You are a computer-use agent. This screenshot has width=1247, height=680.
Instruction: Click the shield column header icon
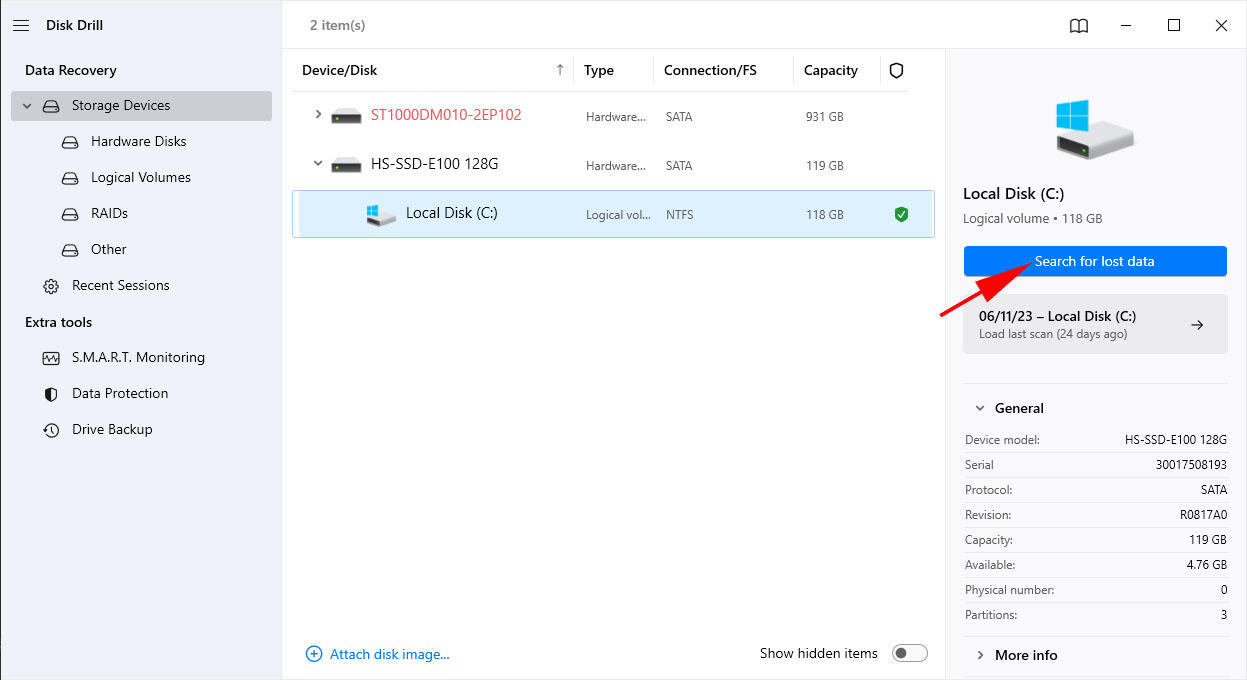[896, 71]
